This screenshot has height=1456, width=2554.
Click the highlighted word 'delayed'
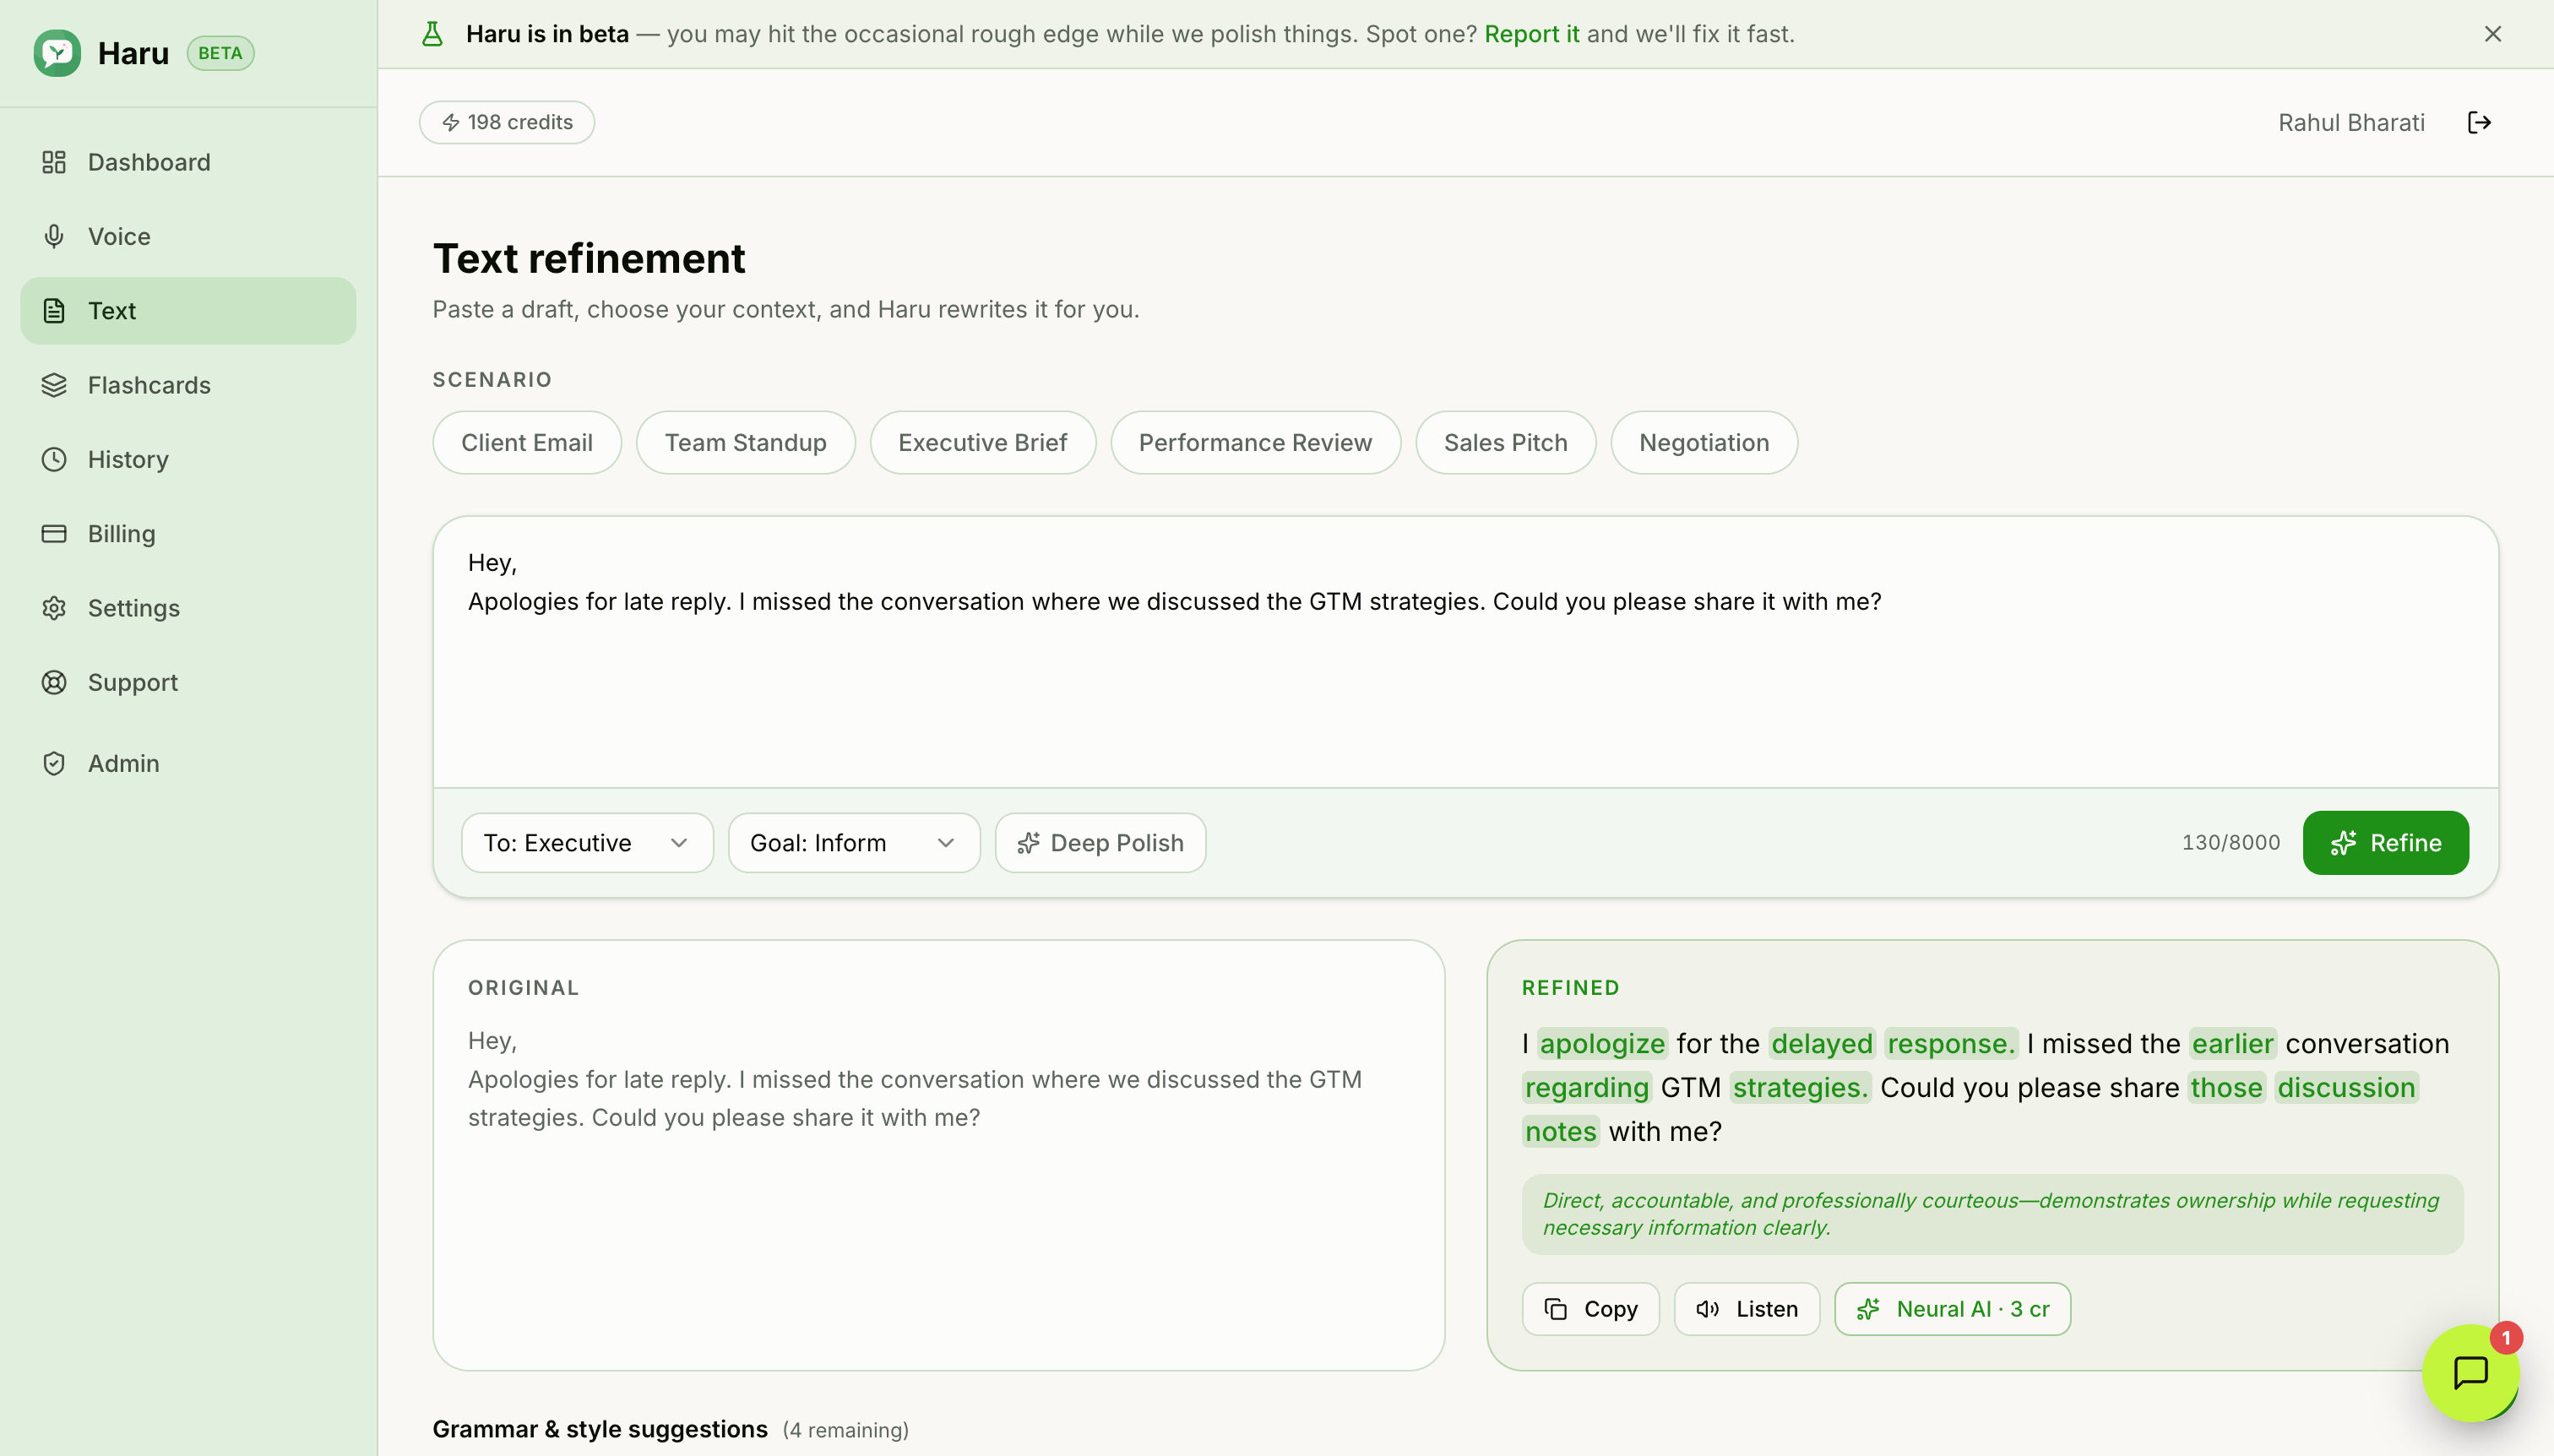[1822, 1043]
